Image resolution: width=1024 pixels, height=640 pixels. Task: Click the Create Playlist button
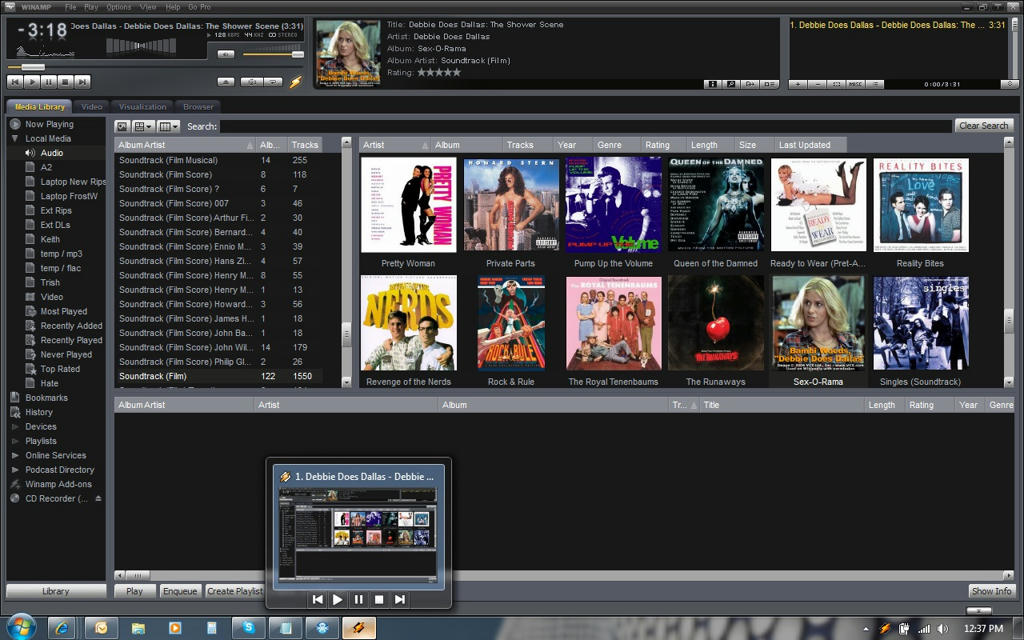(x=234, y=591)
